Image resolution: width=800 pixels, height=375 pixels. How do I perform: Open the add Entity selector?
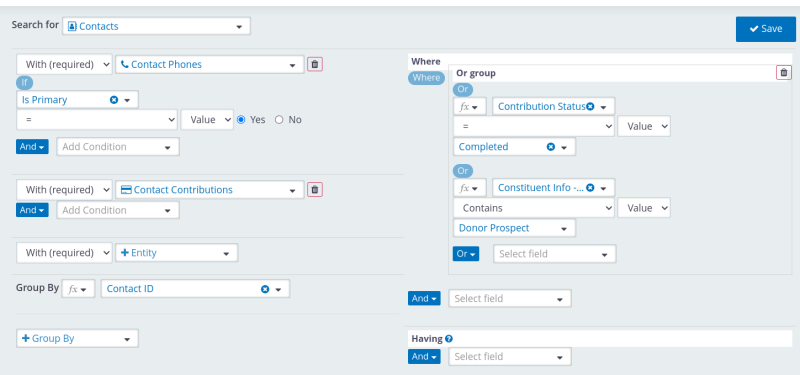tap(177, 253)
